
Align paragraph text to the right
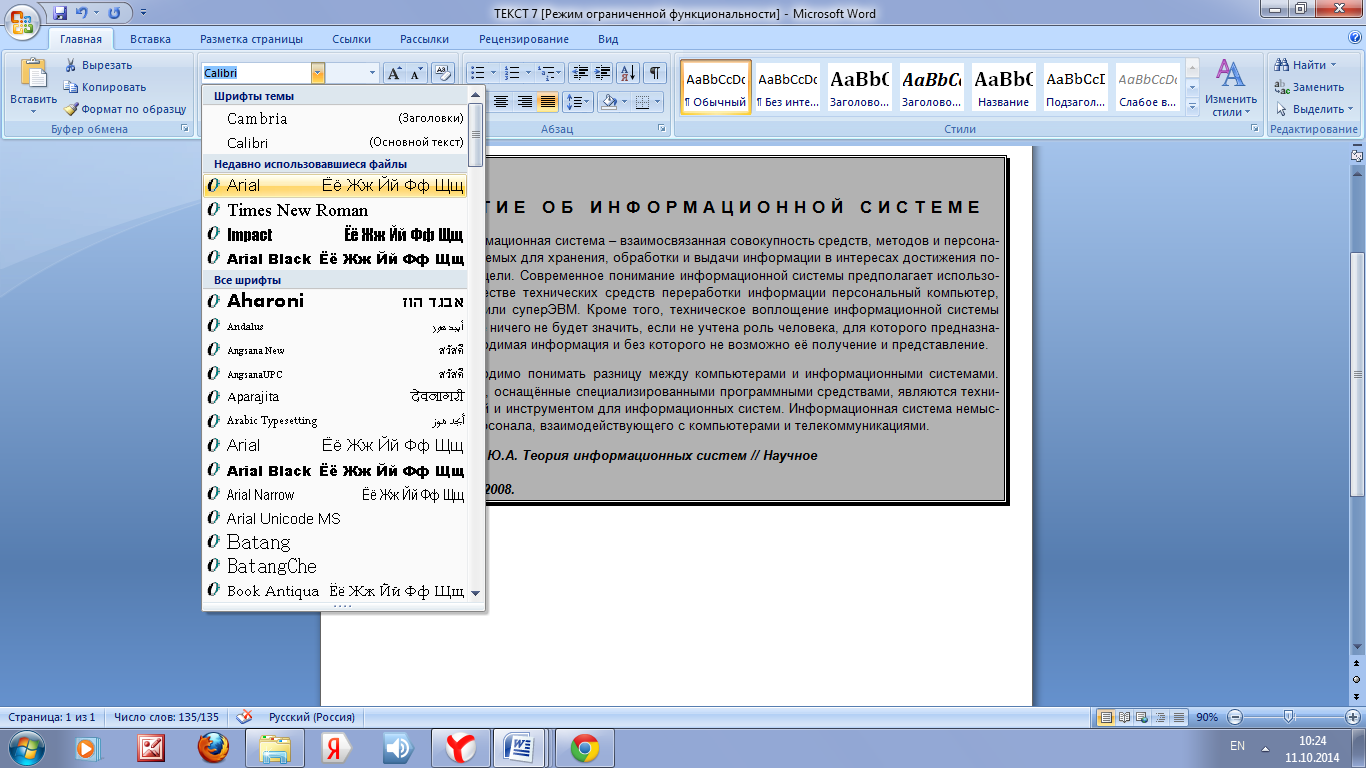point(524,102)
